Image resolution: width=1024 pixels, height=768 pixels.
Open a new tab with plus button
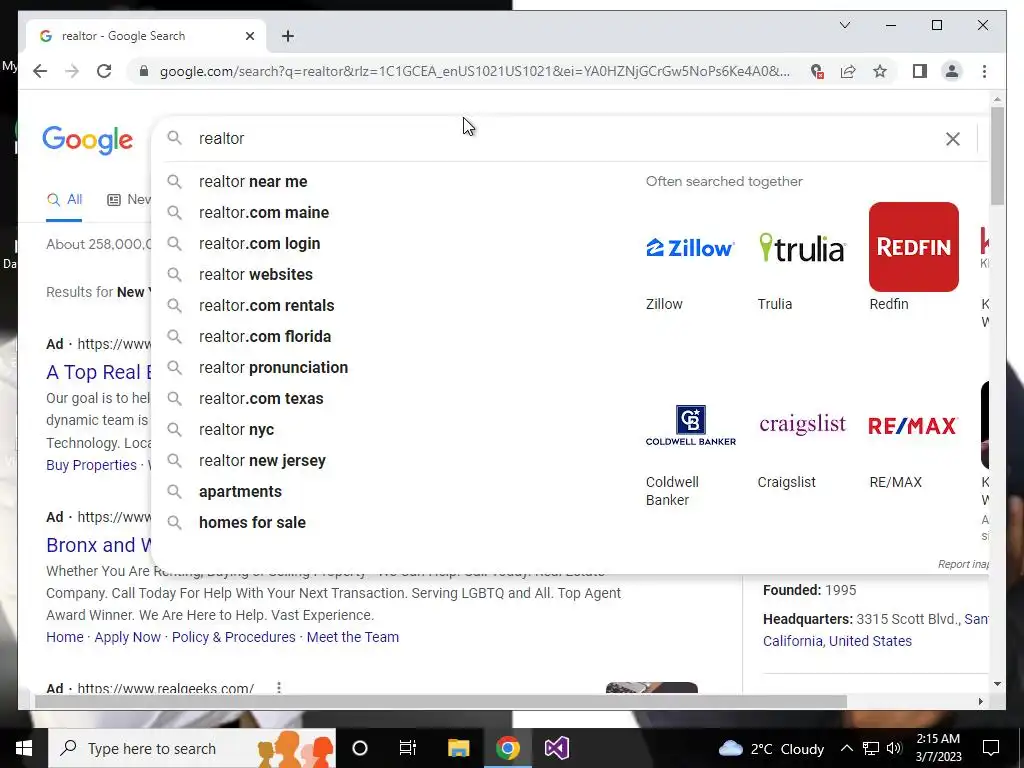287,36
